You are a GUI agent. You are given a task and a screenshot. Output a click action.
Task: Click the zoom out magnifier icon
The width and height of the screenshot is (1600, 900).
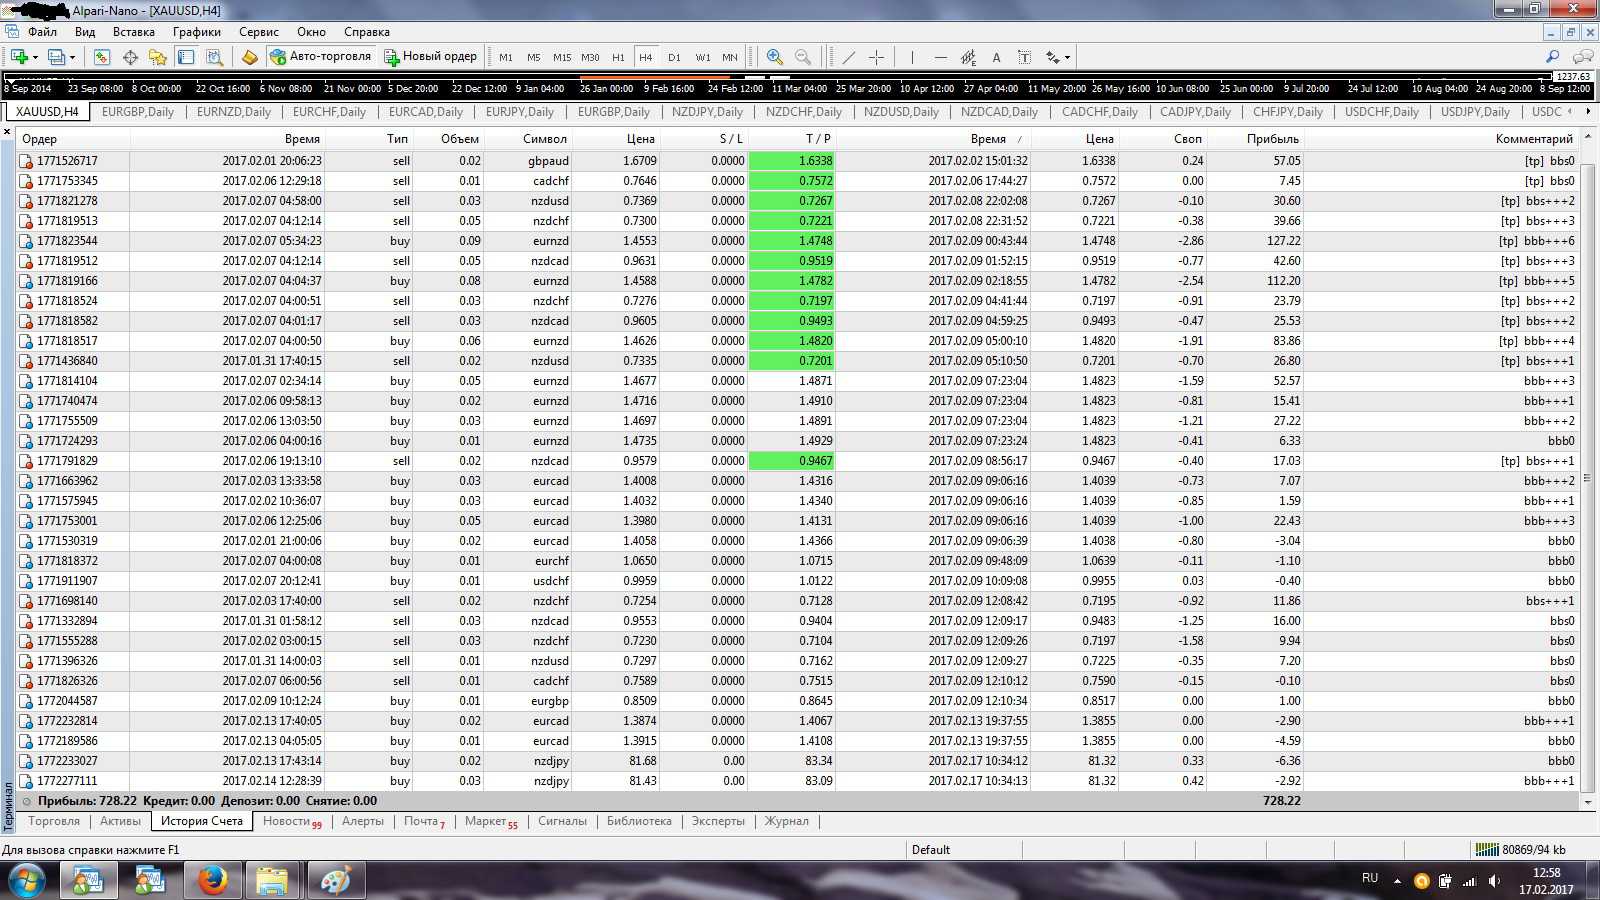(x=802, y=57)
